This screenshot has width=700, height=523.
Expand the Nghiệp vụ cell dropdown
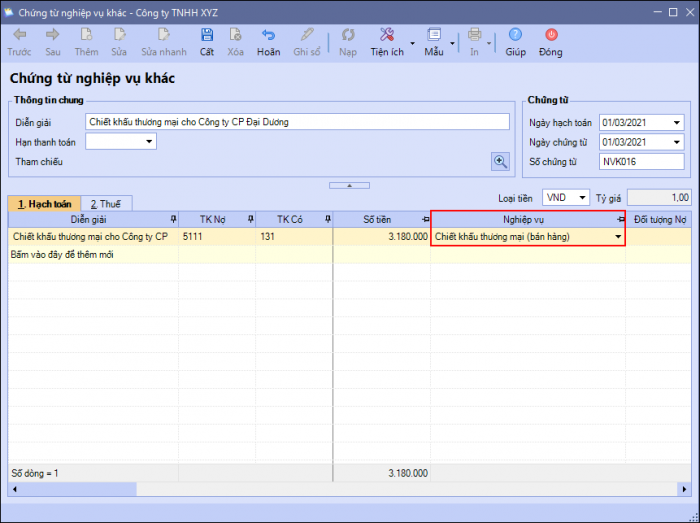(617, 237)
